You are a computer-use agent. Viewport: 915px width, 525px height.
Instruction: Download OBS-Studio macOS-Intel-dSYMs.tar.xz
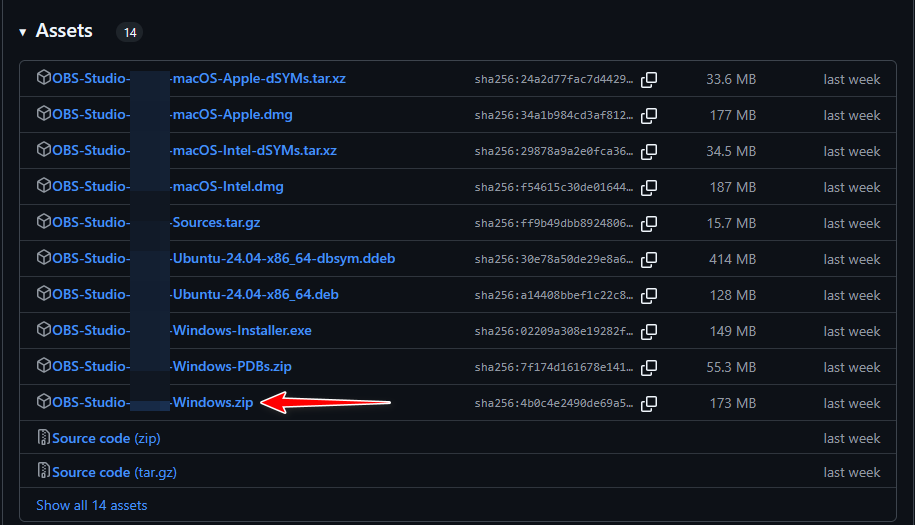[x=194, y=150]
